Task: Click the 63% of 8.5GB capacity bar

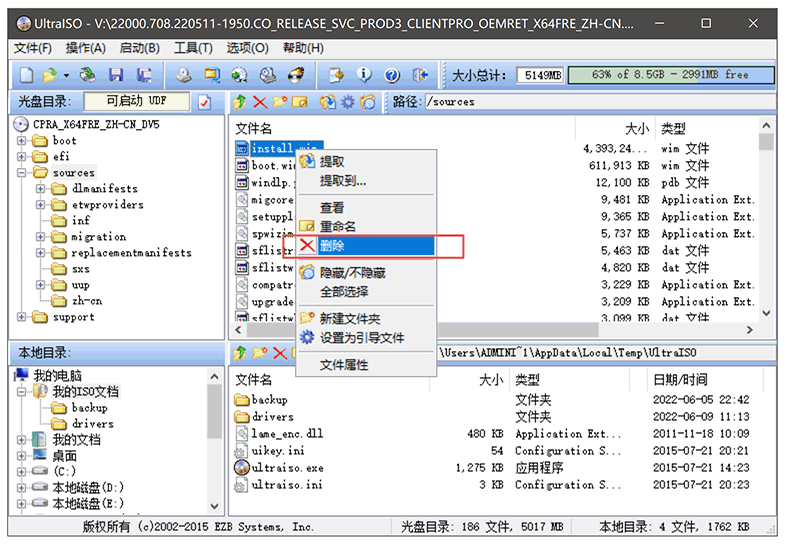Action: (670, 75)
